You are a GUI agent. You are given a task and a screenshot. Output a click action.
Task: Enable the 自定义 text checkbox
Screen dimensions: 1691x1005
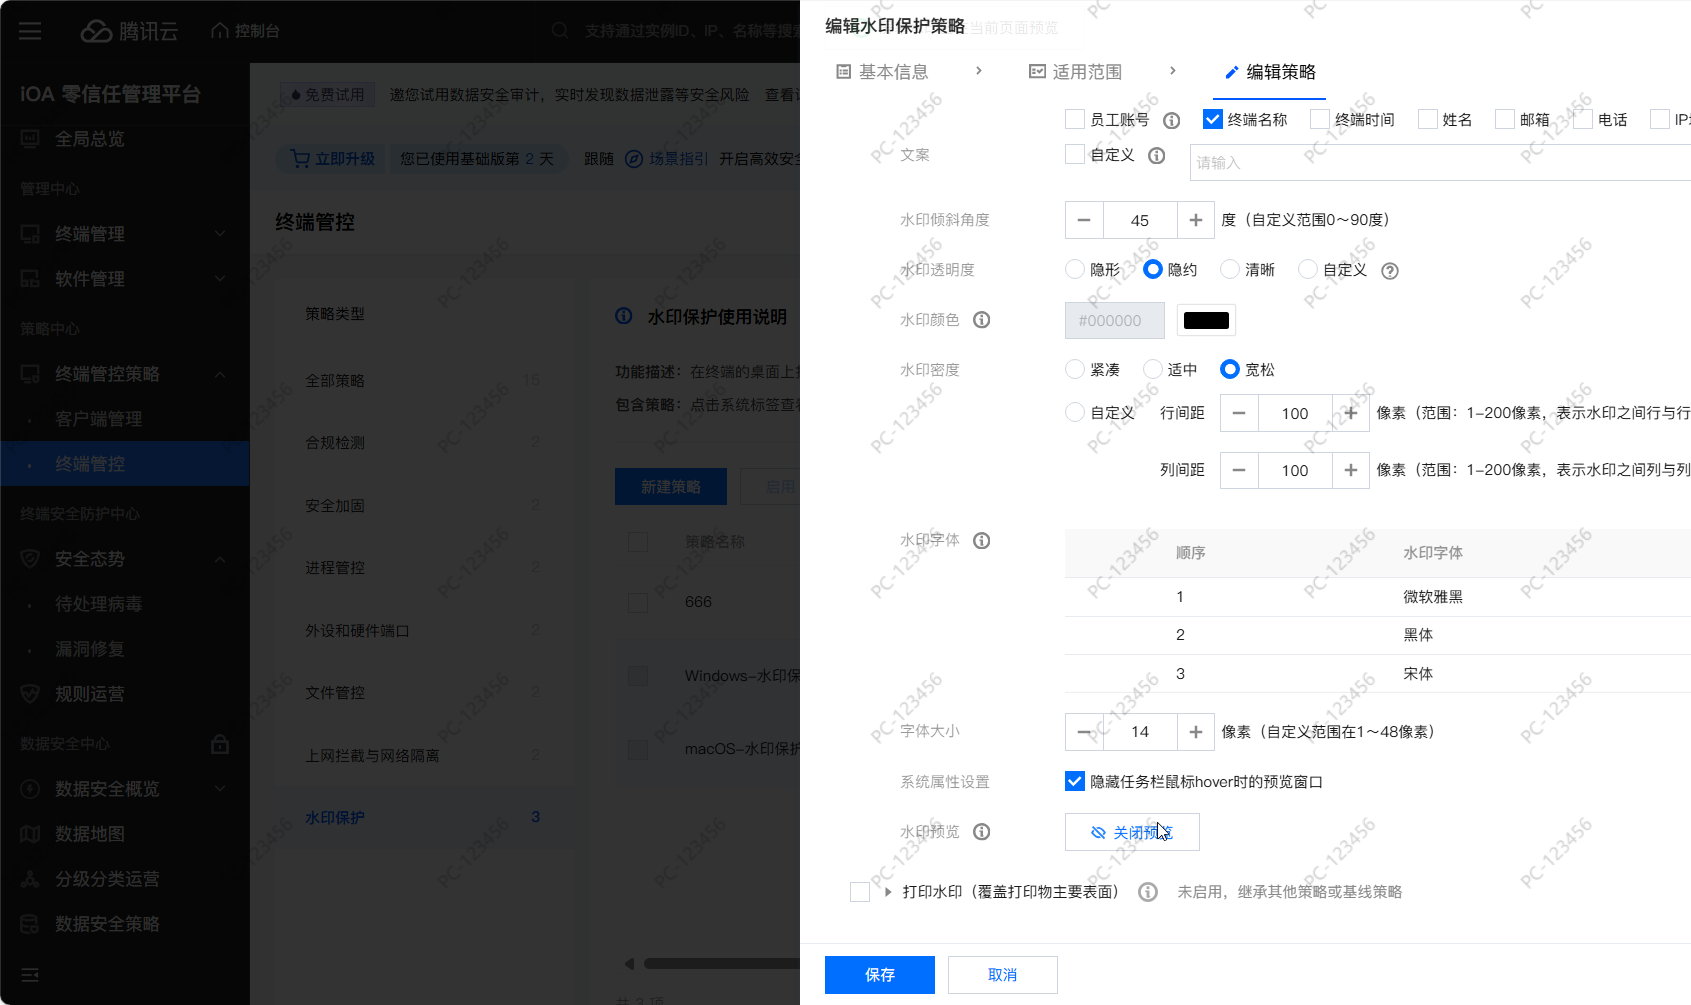pyautogui.click(x=1075, y=154)
